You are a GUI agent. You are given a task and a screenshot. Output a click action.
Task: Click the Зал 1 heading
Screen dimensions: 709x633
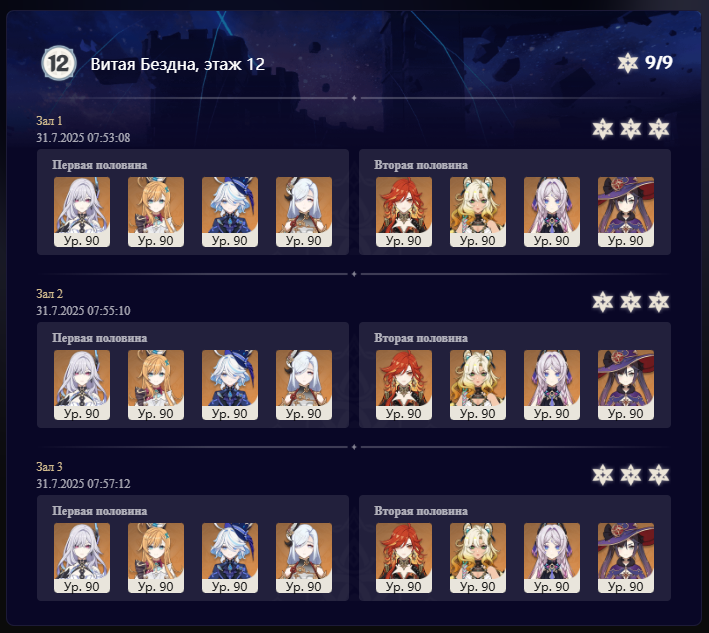(x=49, y=121)
